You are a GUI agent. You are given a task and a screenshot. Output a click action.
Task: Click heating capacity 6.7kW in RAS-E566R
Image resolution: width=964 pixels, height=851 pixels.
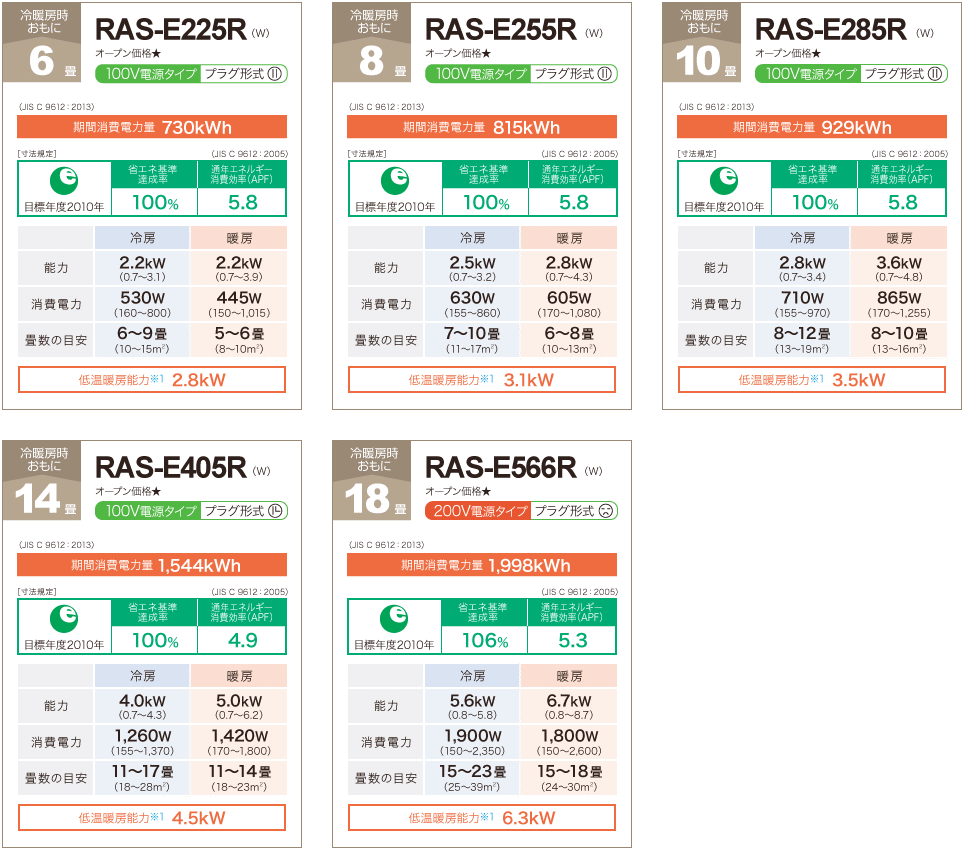click(569, 700)
